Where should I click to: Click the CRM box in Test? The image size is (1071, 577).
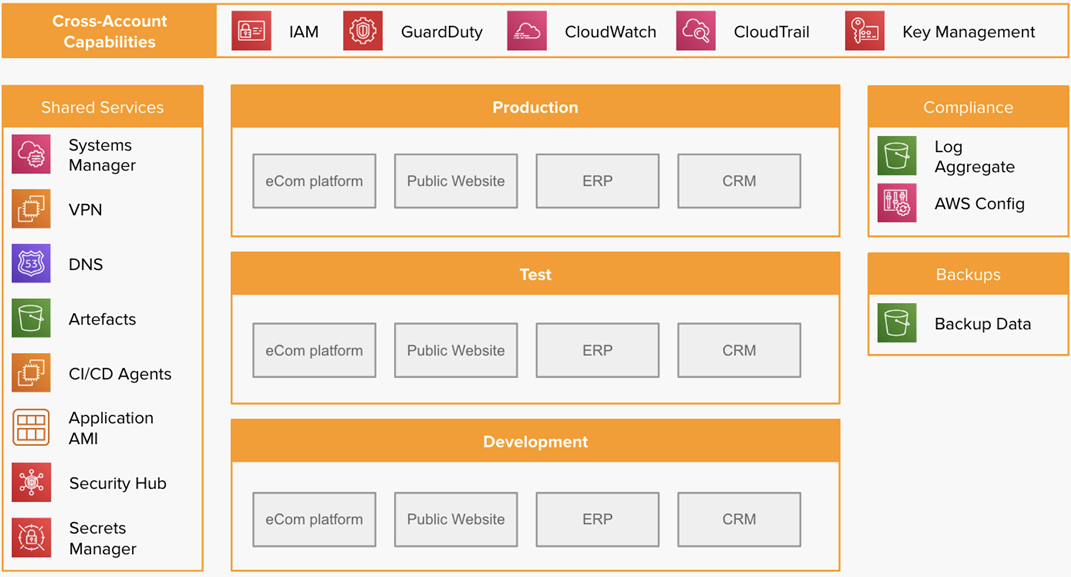pyautogui.click(x=739, y=350)
